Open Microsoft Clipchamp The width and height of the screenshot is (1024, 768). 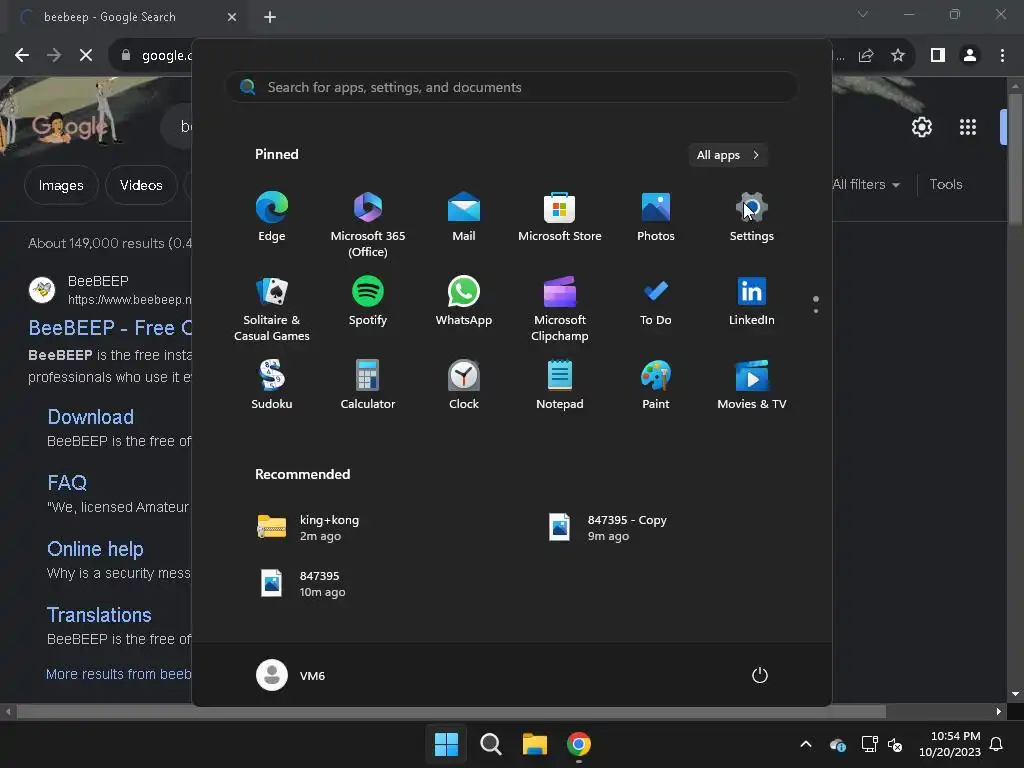point(560,309)
